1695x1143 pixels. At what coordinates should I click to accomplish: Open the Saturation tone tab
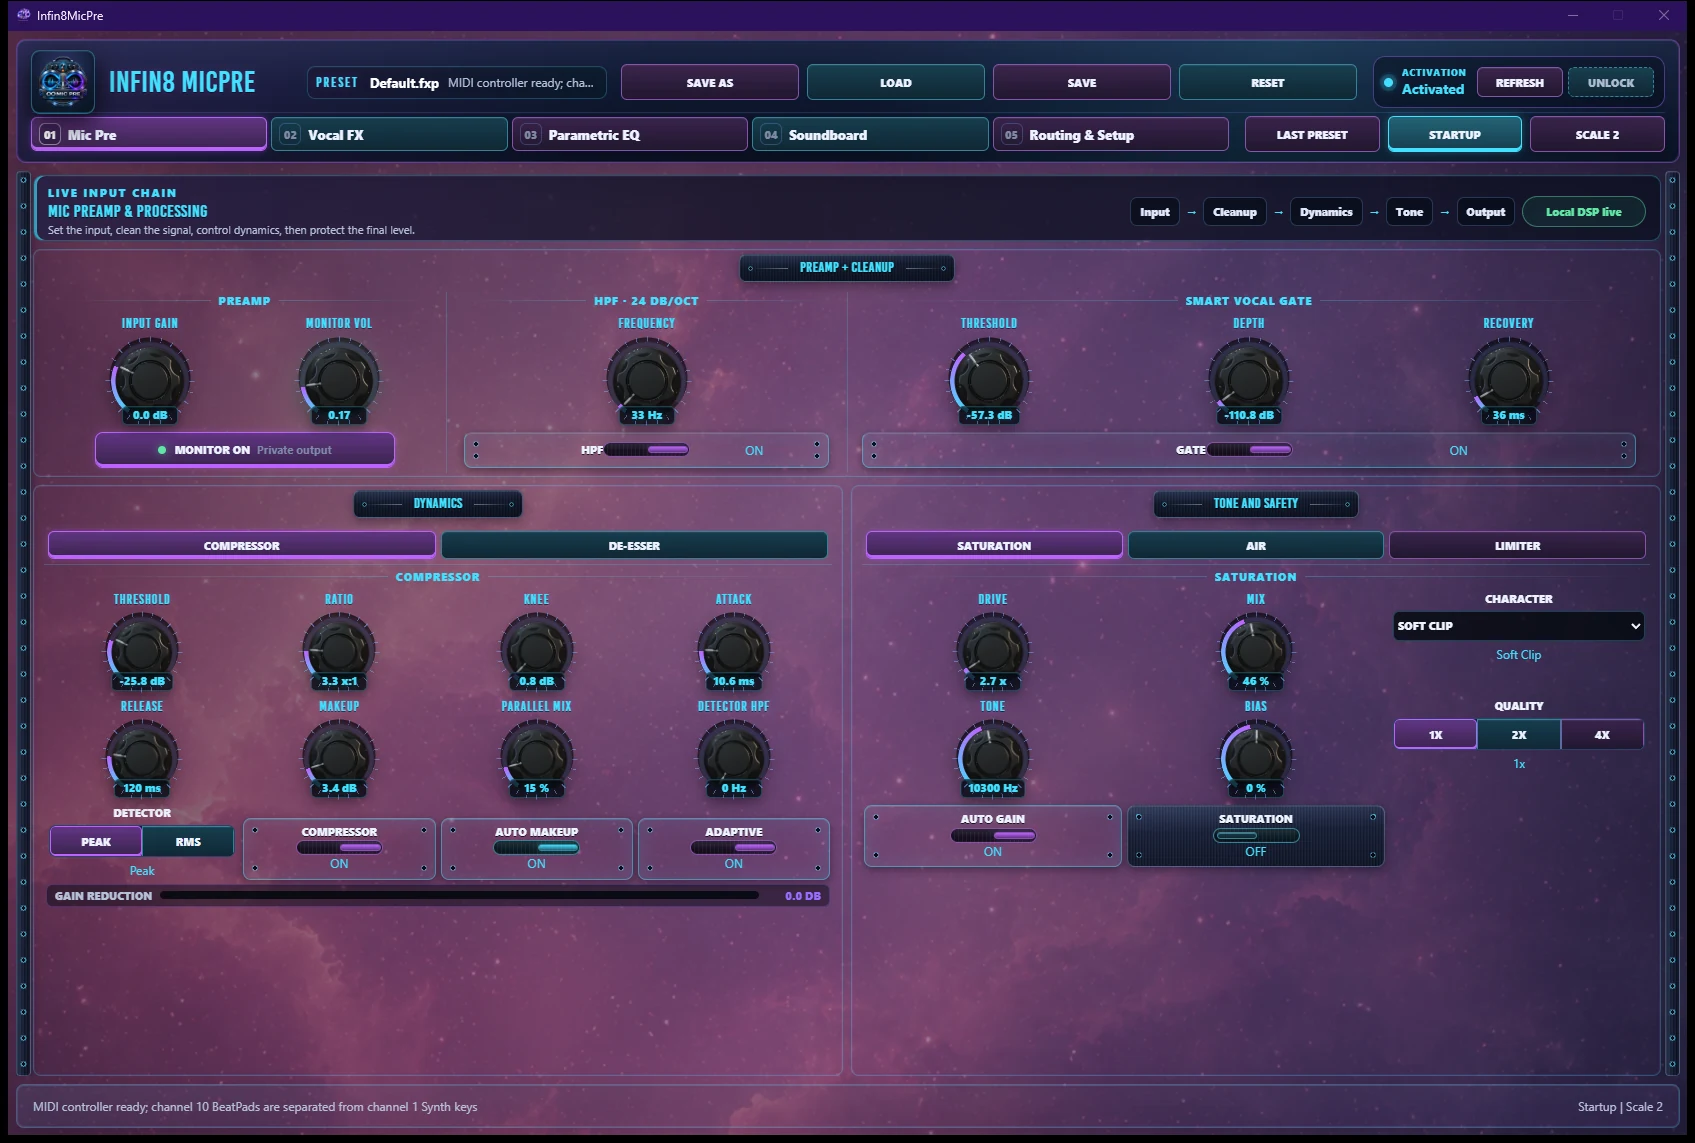tap(994, 546)
